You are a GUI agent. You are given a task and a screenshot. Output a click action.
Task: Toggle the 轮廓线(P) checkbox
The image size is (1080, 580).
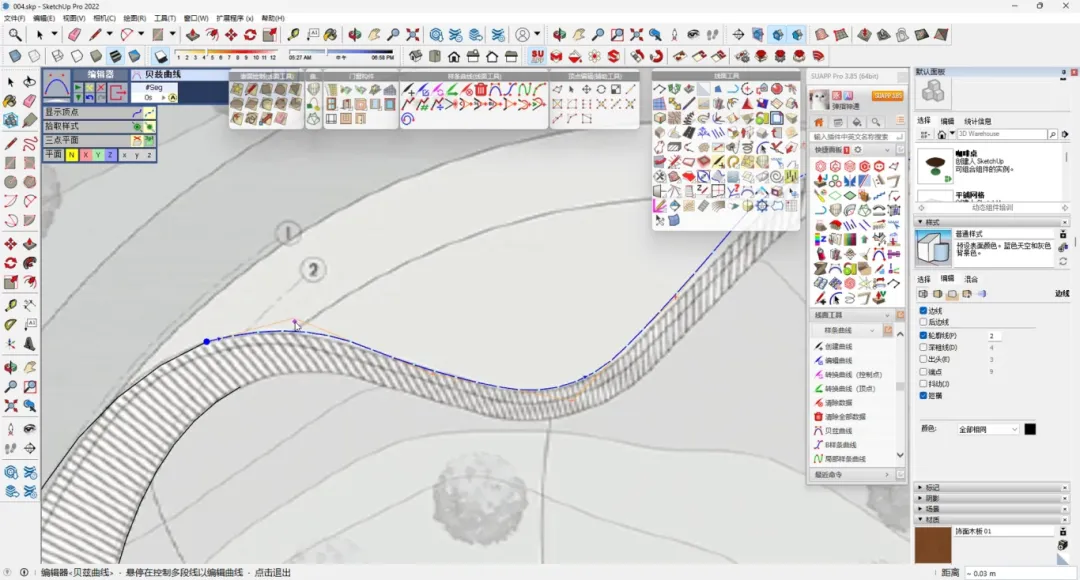pos(923,336)
